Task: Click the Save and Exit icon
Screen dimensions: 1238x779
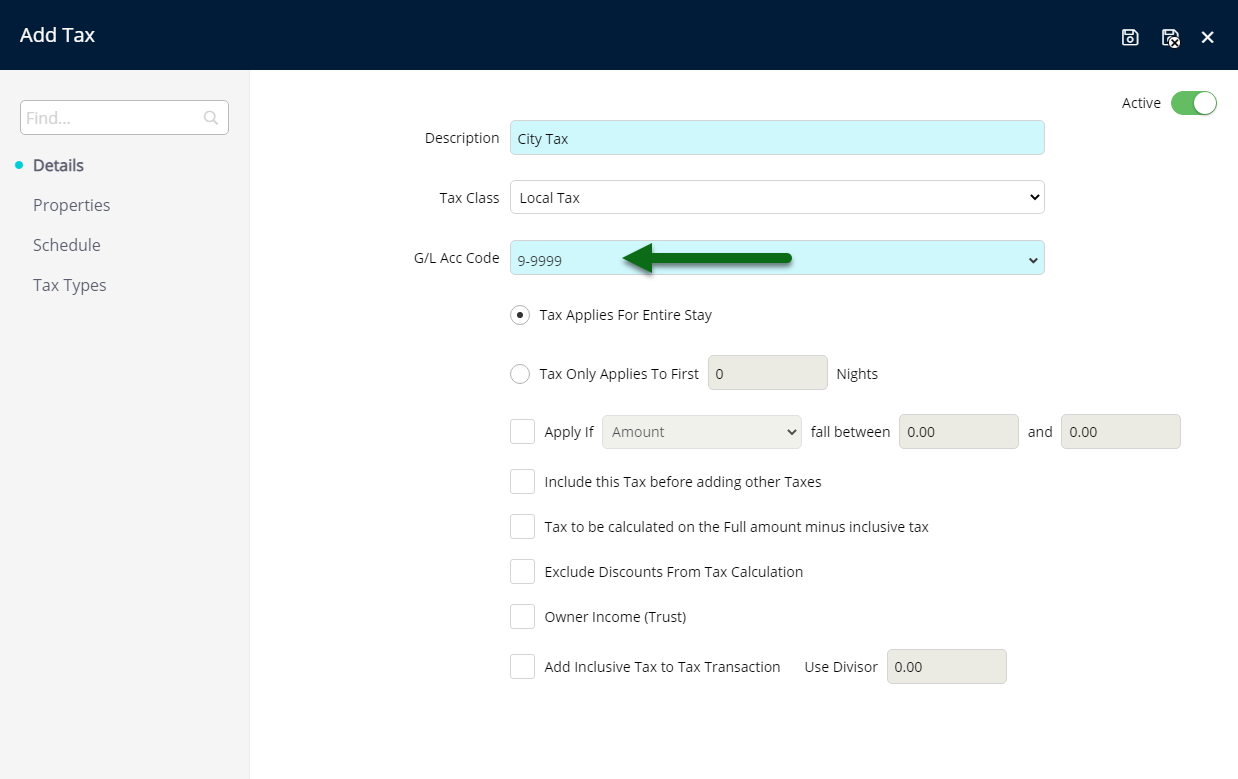Action: tap(1170, 37)
